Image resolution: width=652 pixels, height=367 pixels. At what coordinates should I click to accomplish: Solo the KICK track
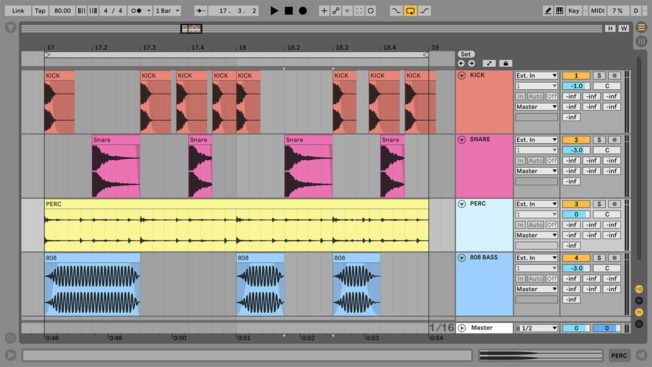(x=599, y=76)
